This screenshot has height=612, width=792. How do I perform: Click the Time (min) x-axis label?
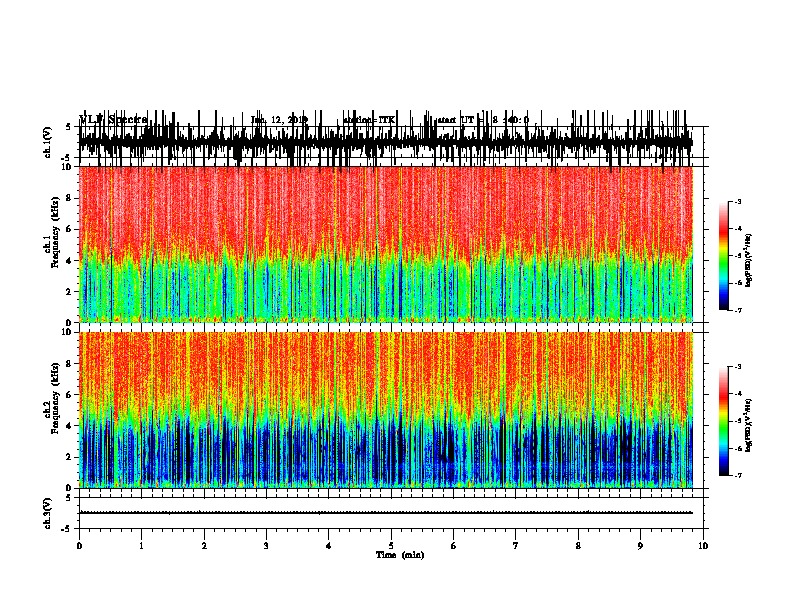pyautogui.click(x=400, y=555)
